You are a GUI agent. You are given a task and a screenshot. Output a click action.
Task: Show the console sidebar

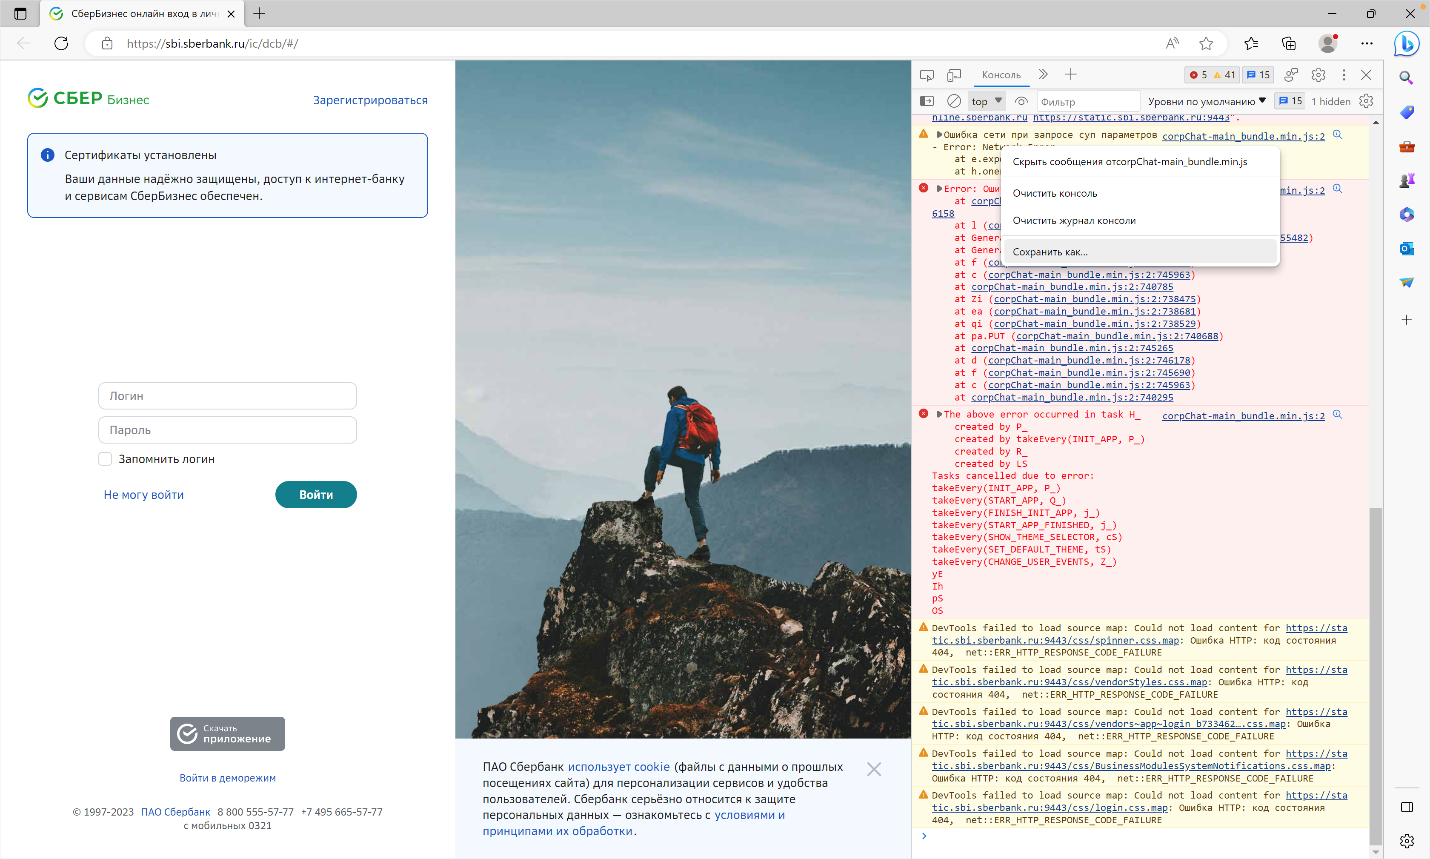(x=927, y=101)
